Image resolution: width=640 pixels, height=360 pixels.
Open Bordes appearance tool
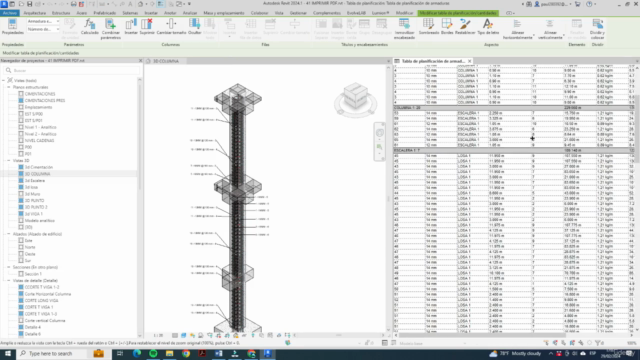click(x=447, y=27)
